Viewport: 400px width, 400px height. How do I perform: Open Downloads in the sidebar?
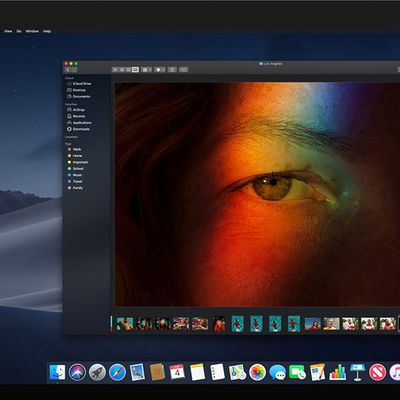click(x=78, y=129)
